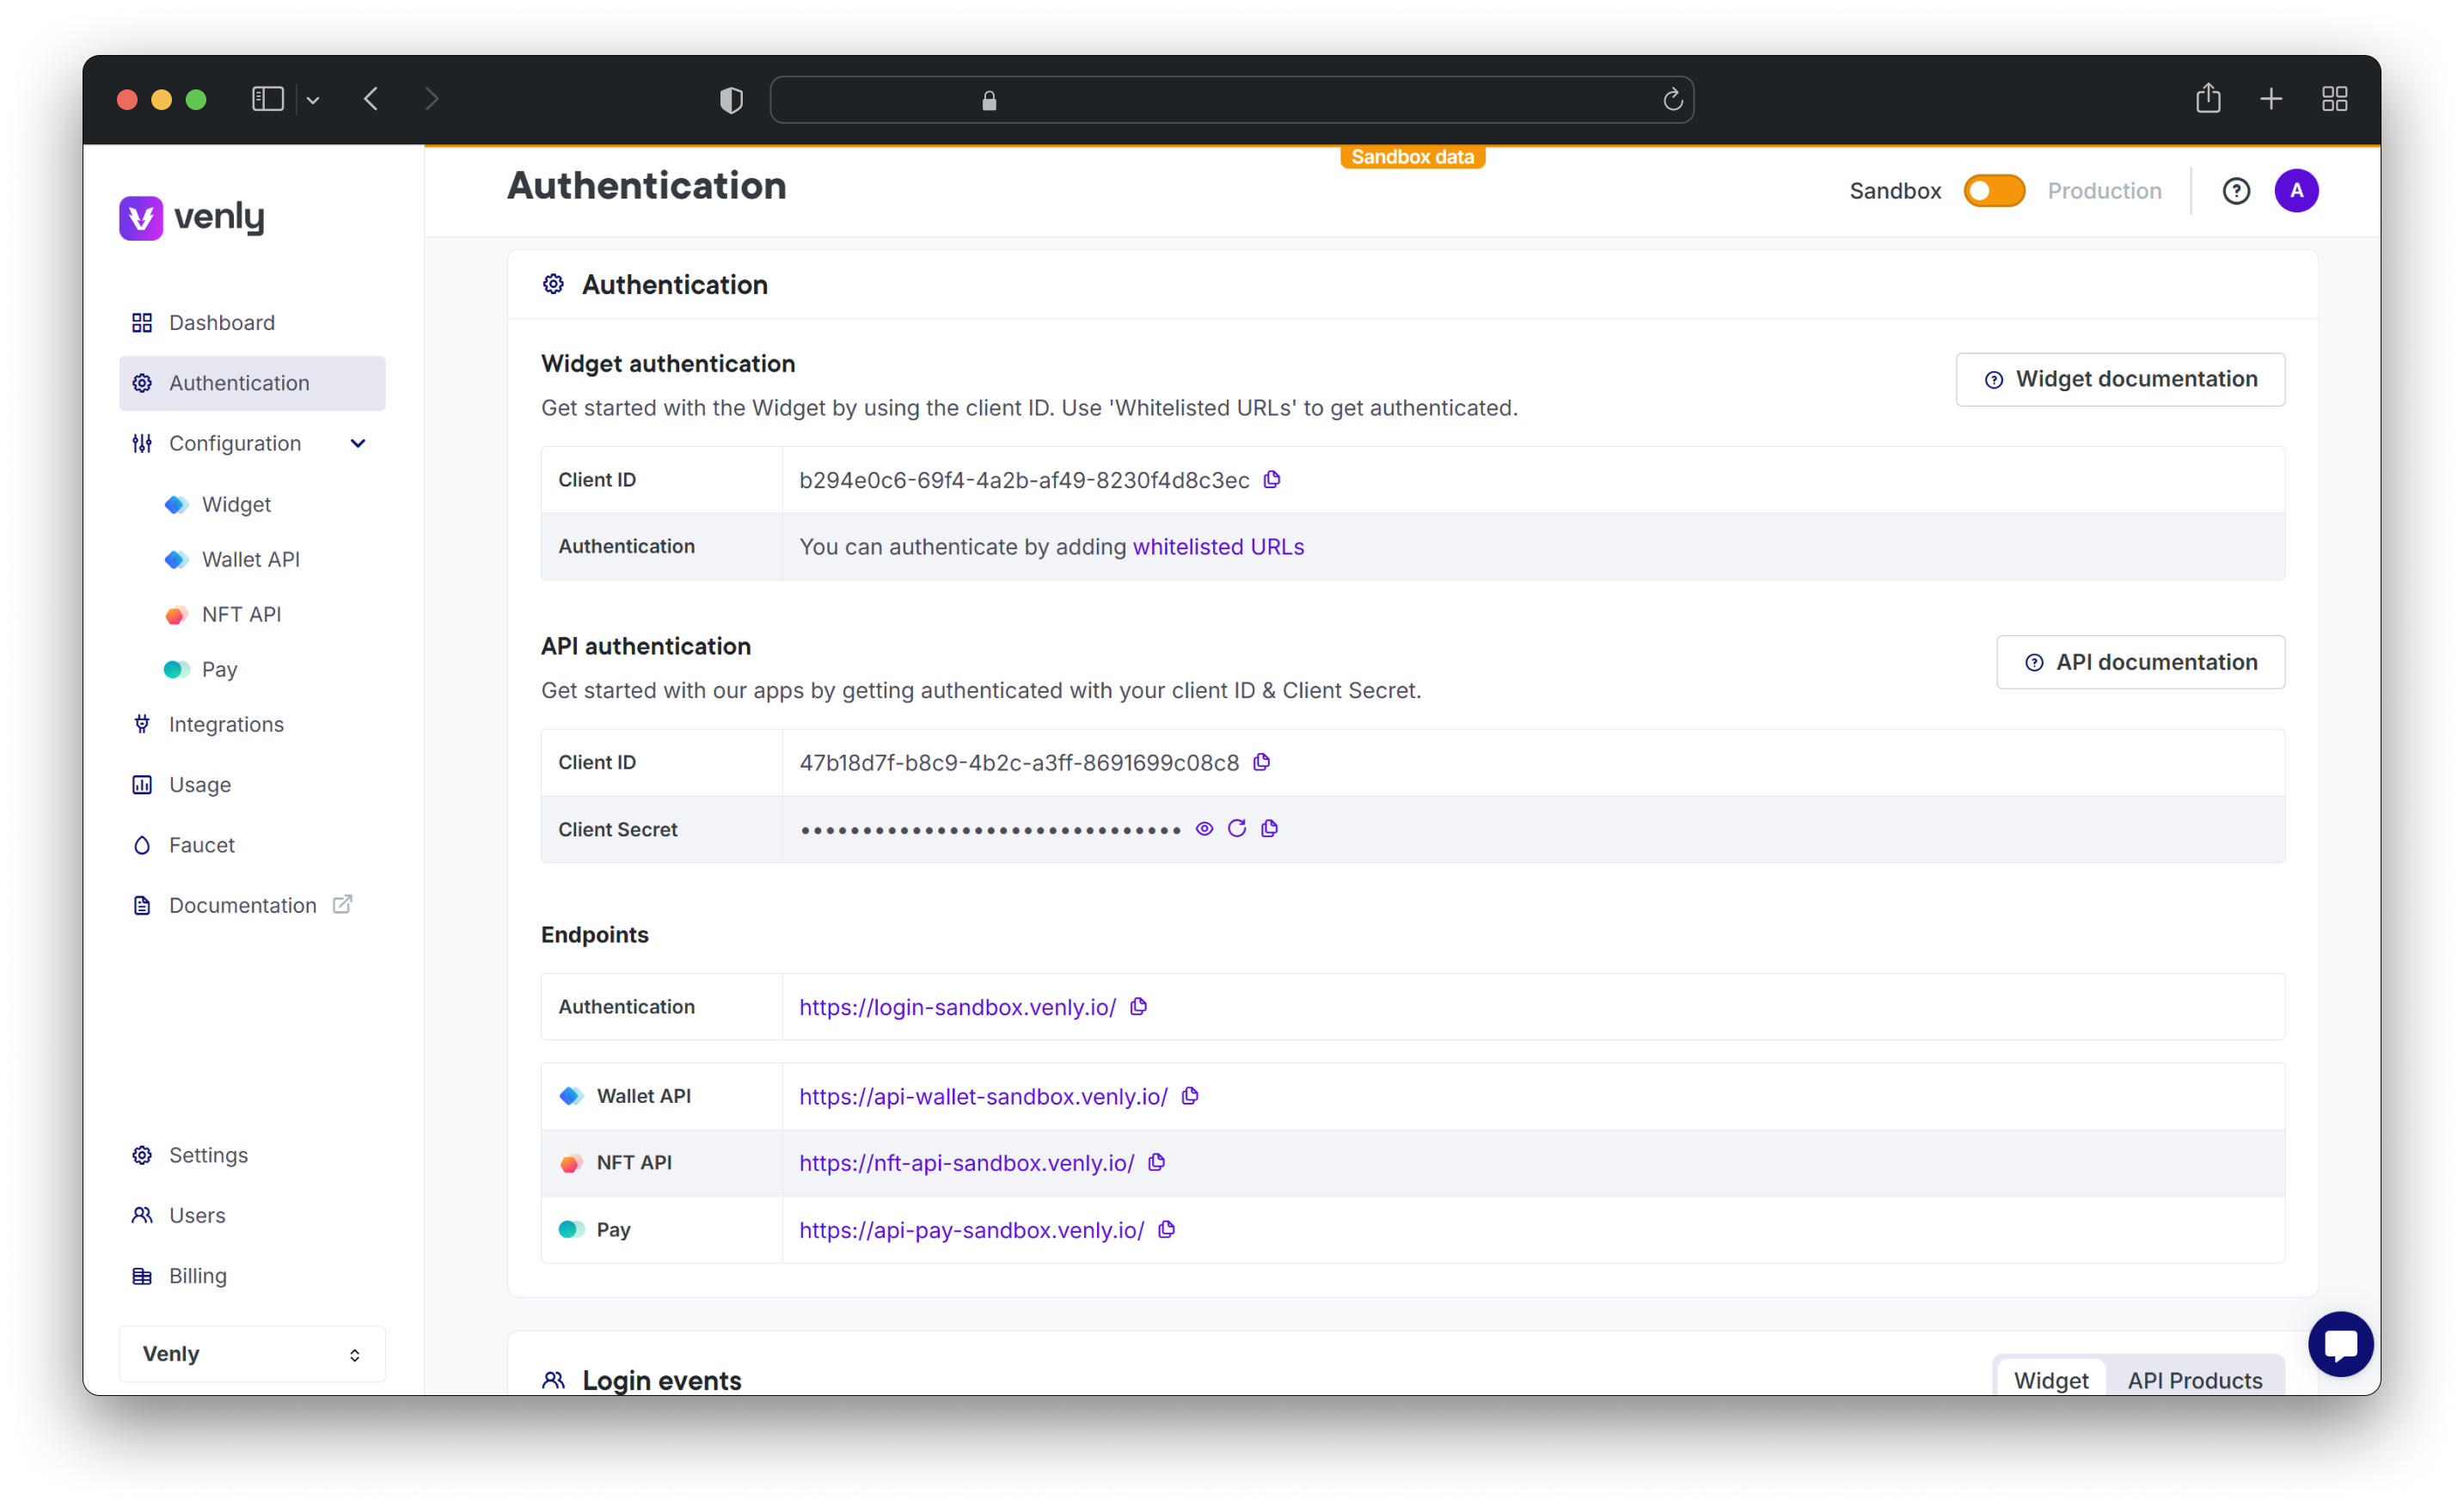Toggle visibility of the Client Secret value
2464x1506 pixels.
(1204, 829)
